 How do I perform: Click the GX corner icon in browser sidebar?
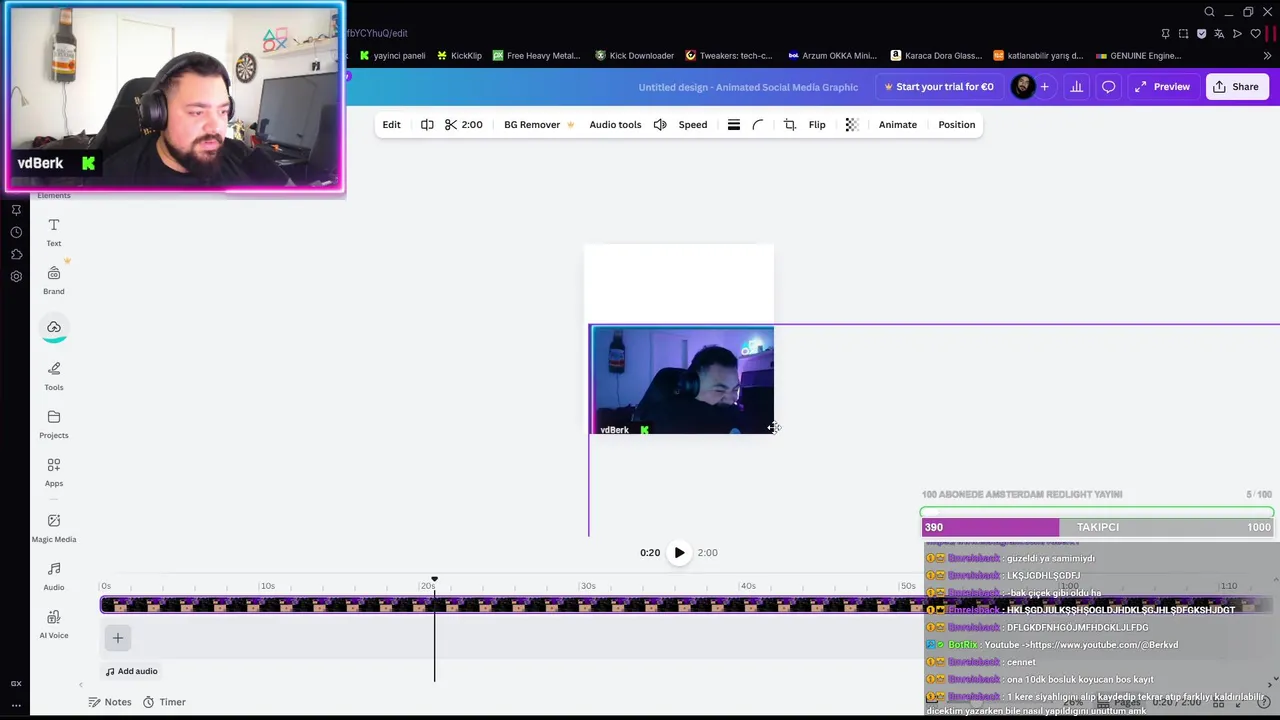pos(16,684)
